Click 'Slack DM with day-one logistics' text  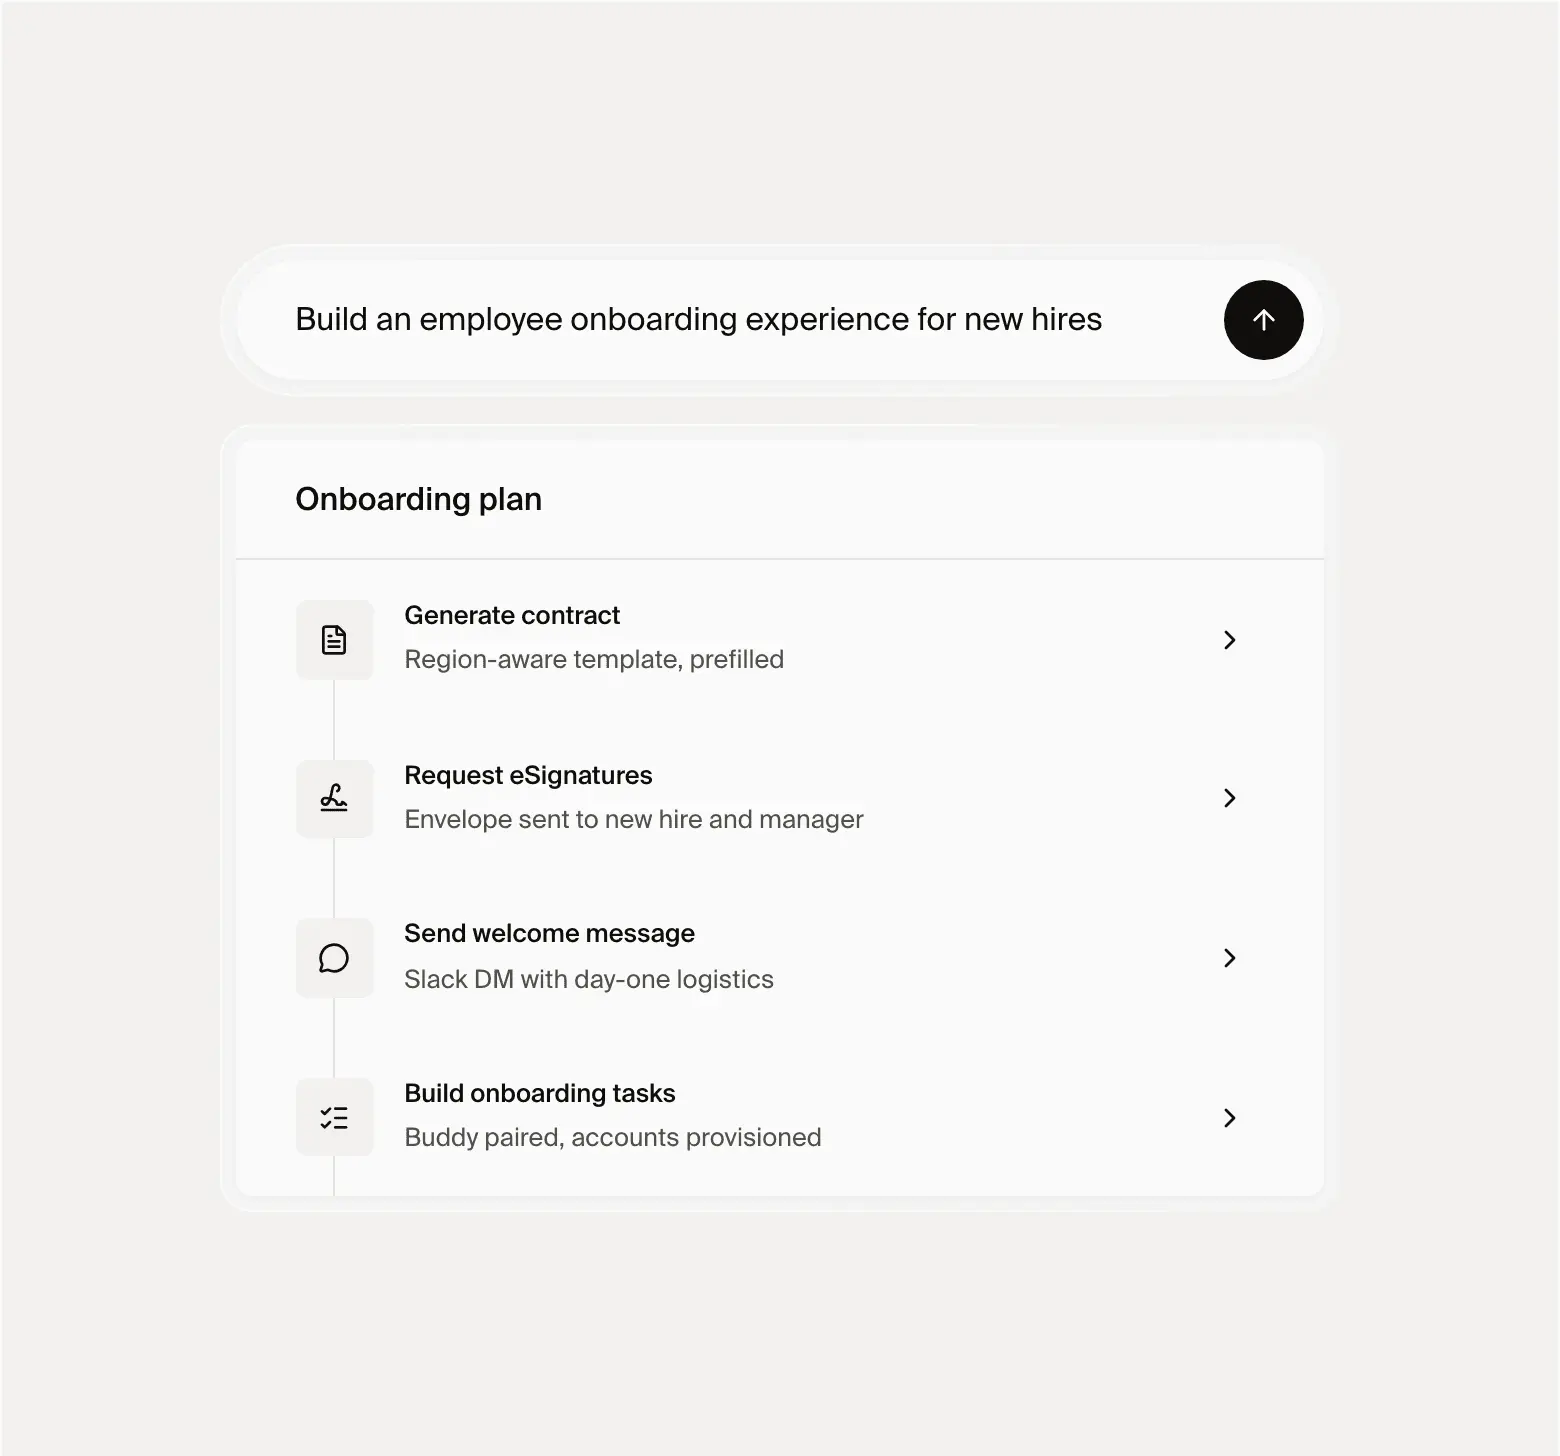coord(589,979)
